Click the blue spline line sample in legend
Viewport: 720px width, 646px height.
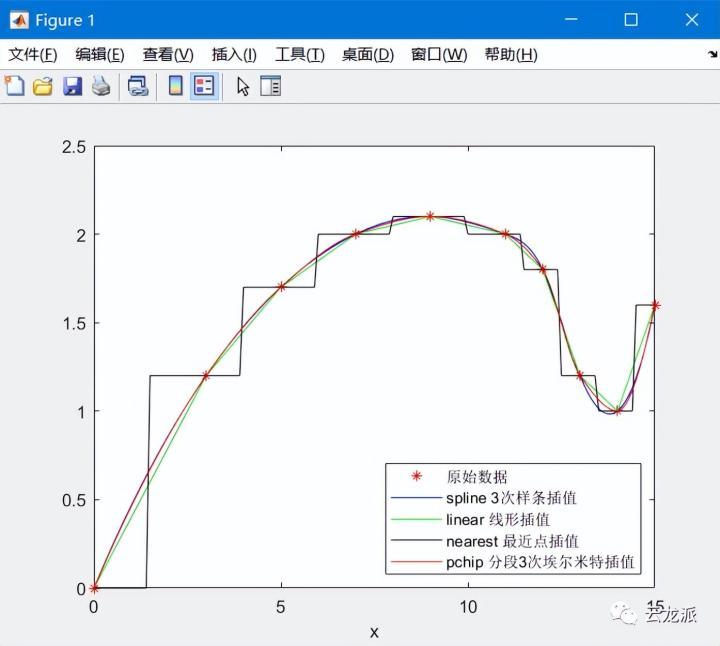click(x=416, y=498)
